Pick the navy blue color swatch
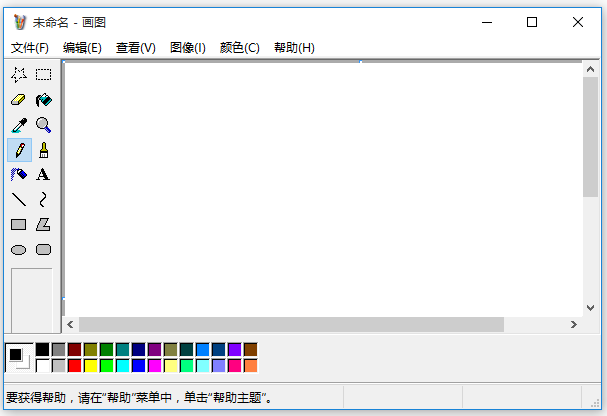Screen dimensions: 607x416 (139, 349)
